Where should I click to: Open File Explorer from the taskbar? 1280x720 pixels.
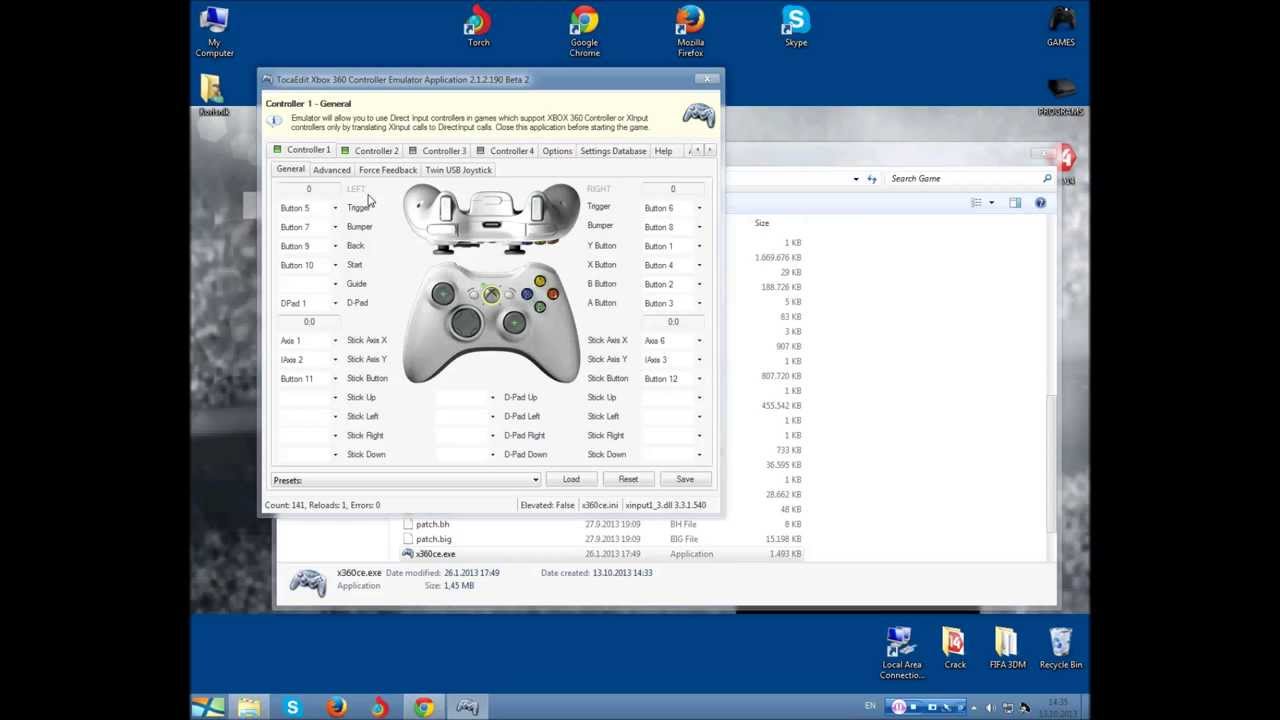click(x=249, y=708)
